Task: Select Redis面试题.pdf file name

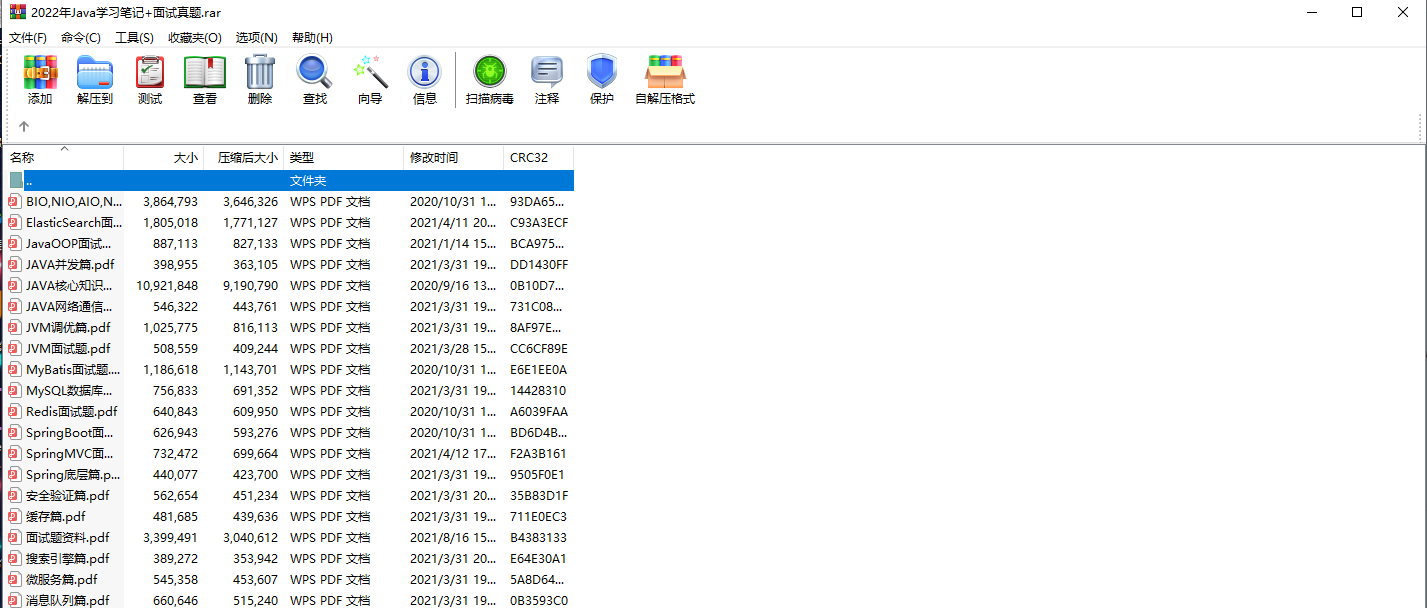Action: [72, 411]
